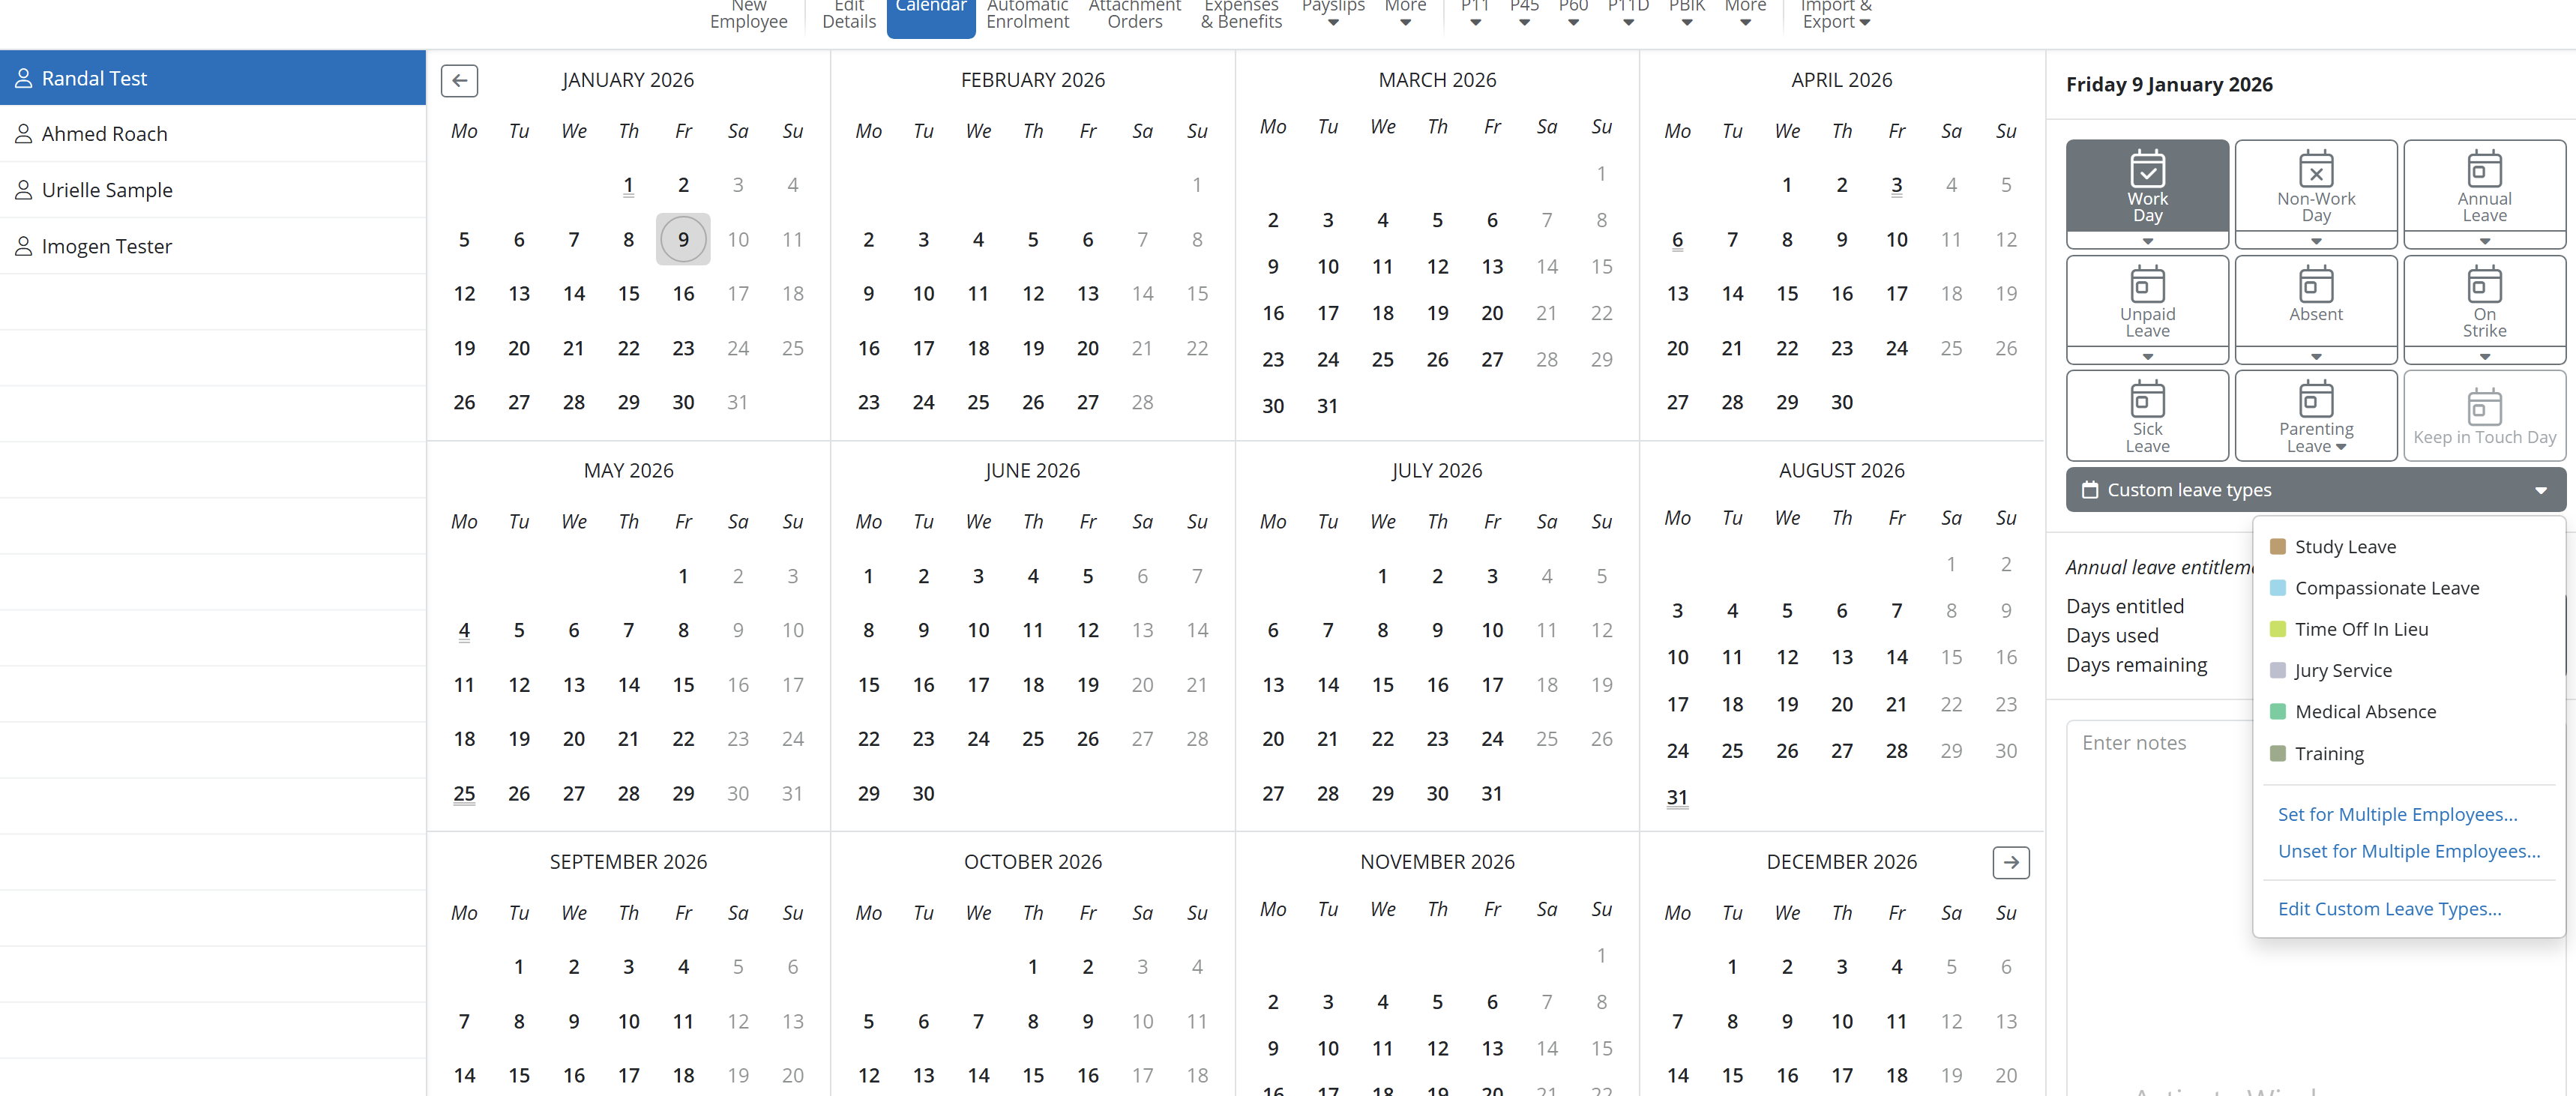The height and width of the screenshot is (1096, 2576).
Task: Expand Unpaid Leave options arrow
Action: tap(2147, 357)
